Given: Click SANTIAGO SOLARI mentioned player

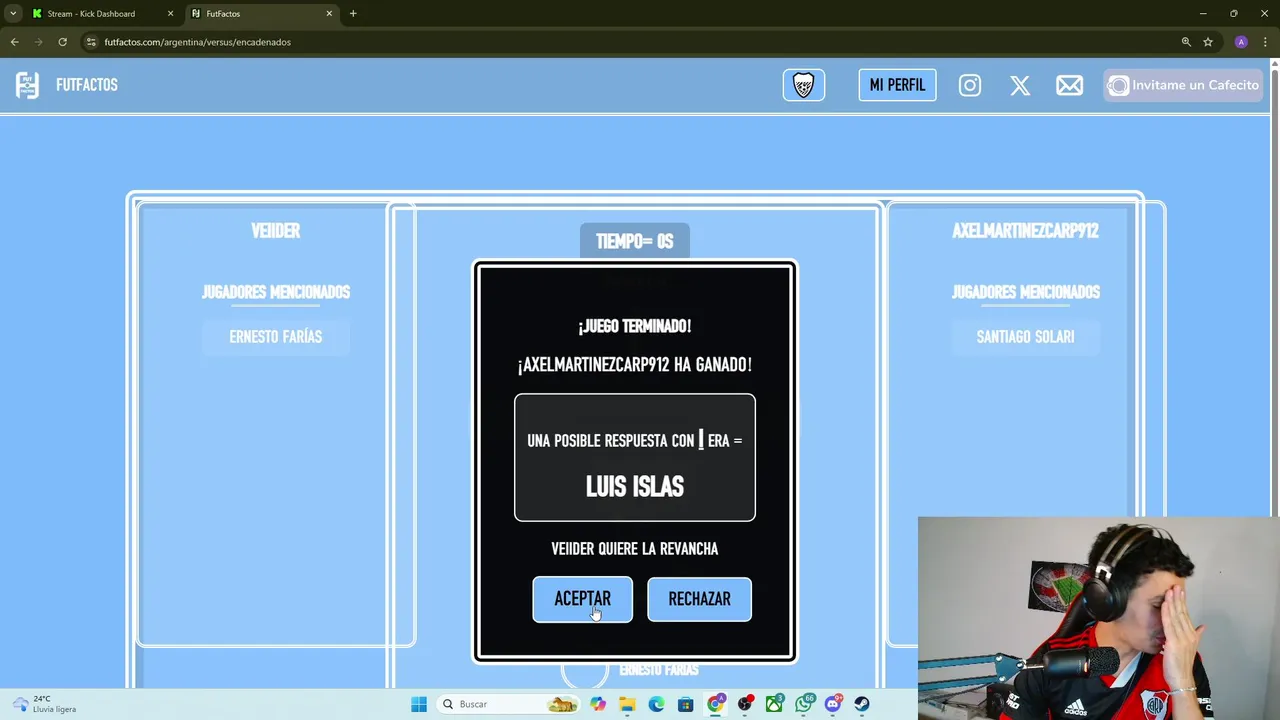Looking at the screenshot, I should click(x=1025, y=337).
